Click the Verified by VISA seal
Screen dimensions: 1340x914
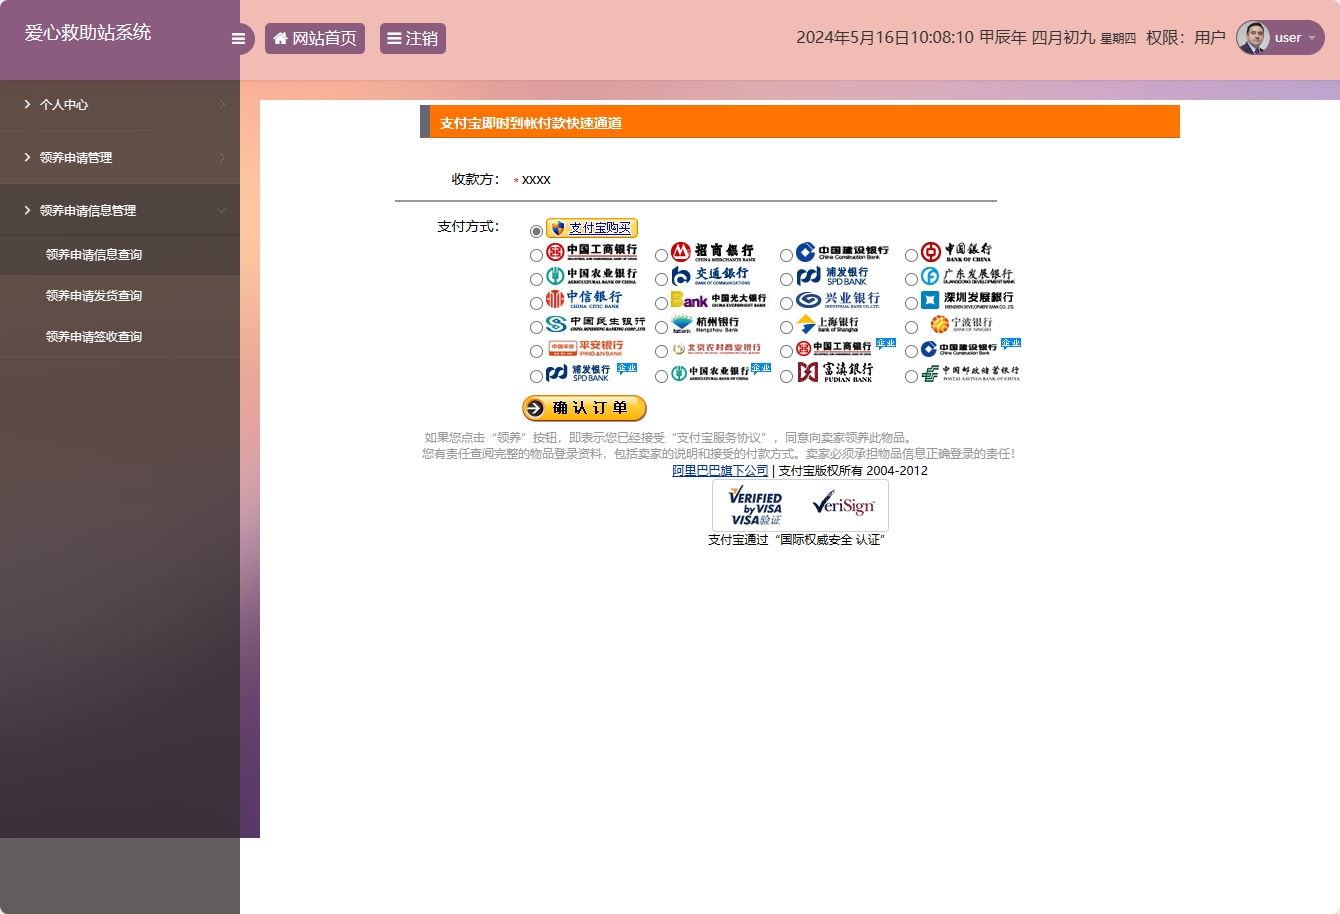click(757, 505)
